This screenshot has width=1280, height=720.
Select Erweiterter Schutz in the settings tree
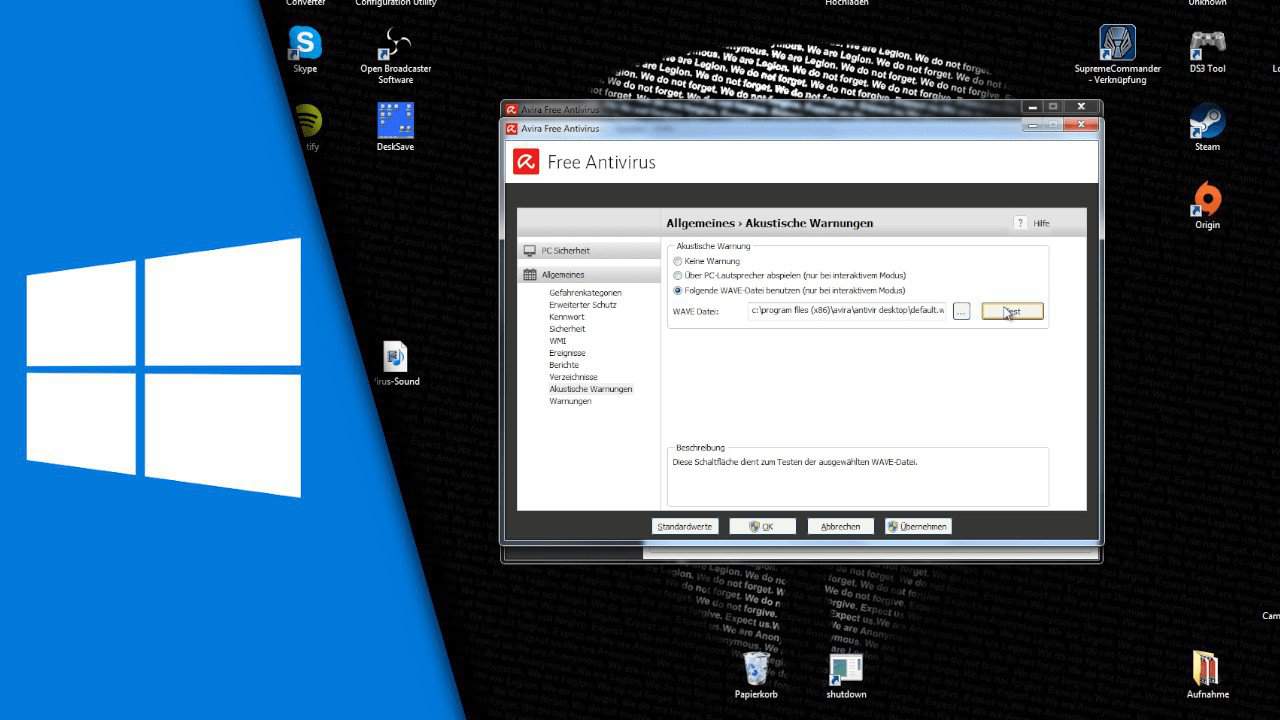[583, 305]
